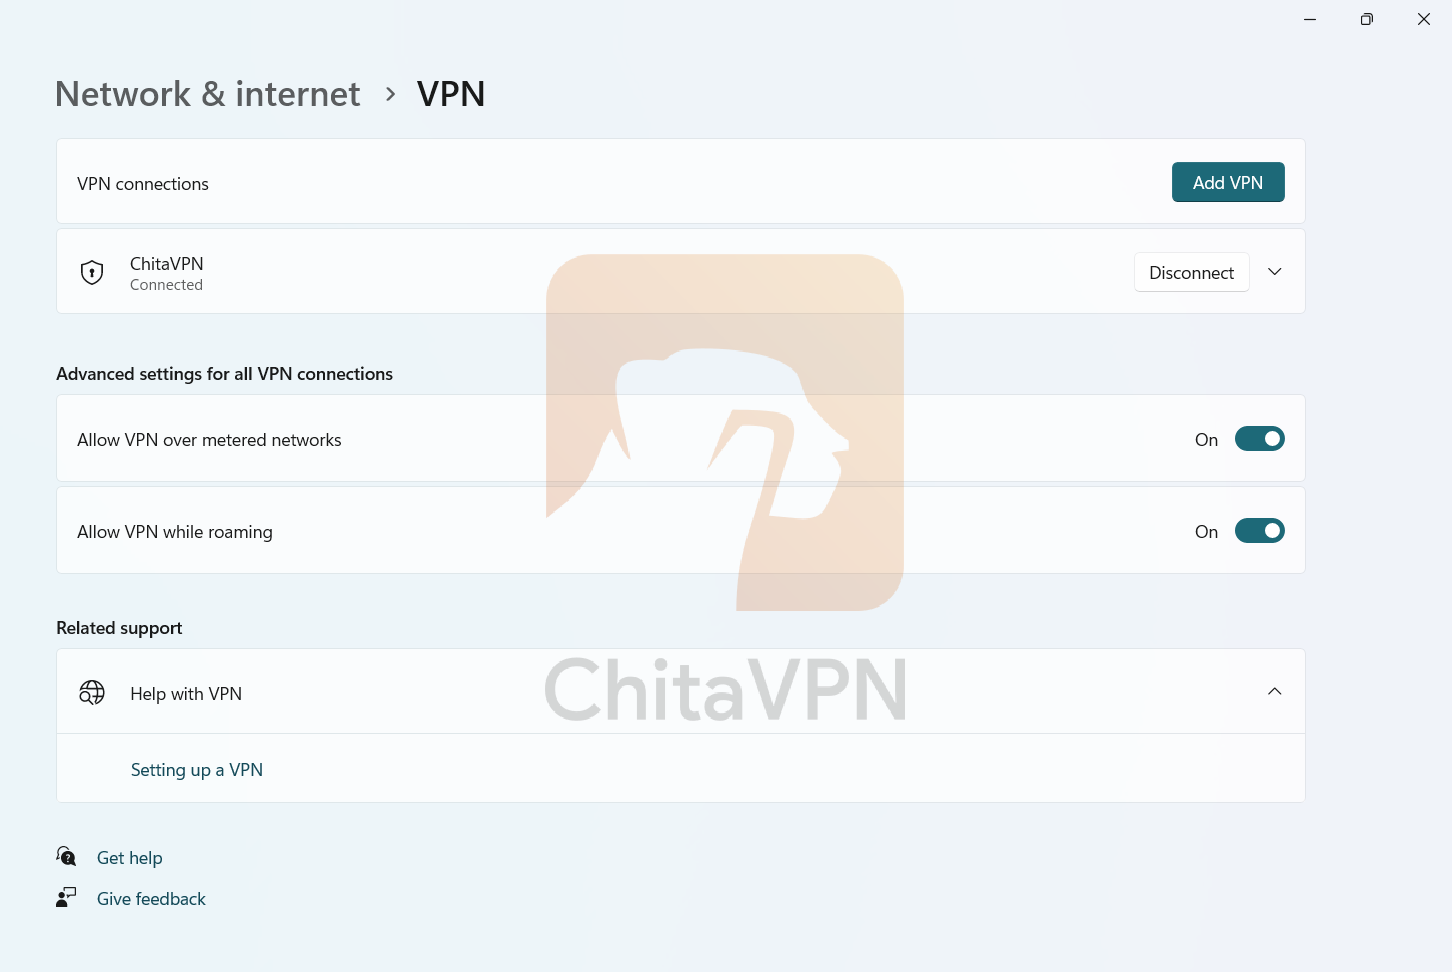Close the Settings window
The width and height of the screenshot is (1452, 972).
1424,19
